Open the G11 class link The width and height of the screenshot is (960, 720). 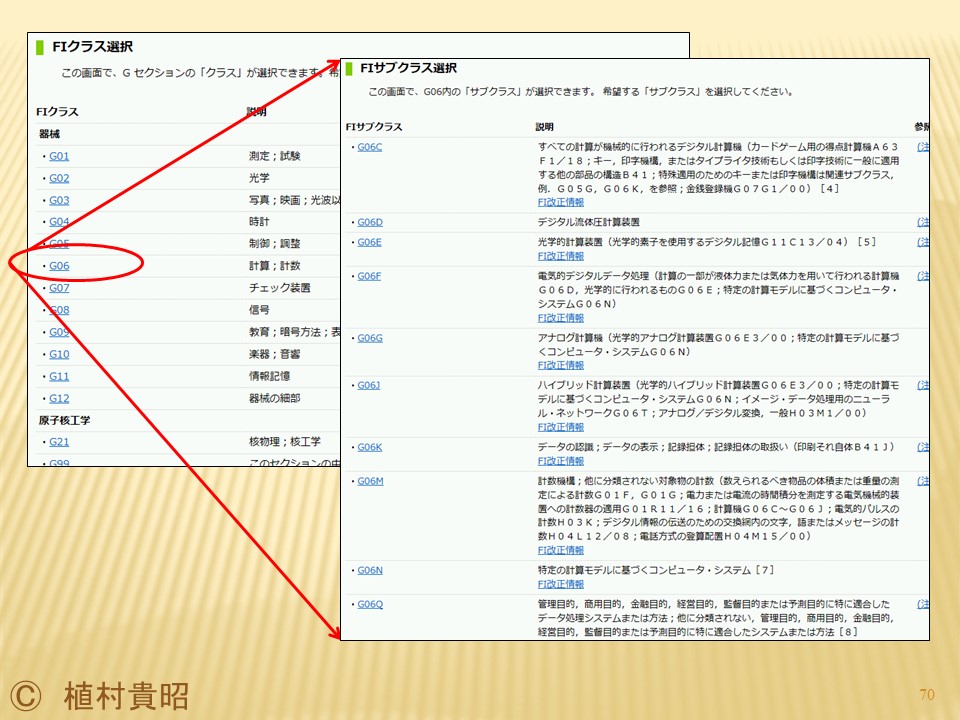point(59,376)
